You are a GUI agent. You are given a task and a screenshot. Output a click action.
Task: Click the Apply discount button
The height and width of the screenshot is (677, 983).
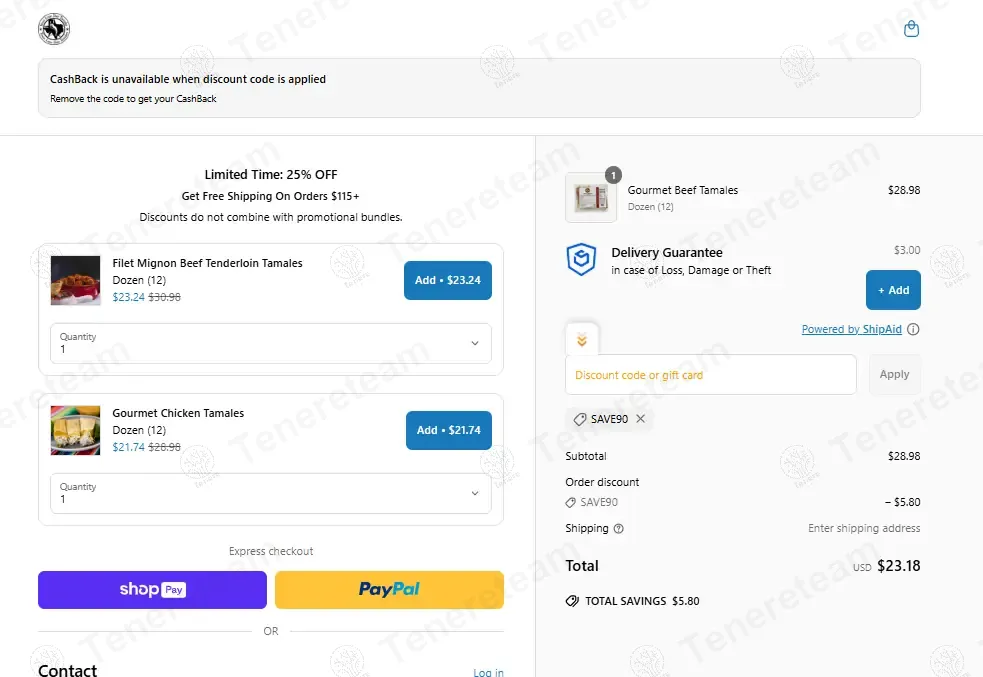895,375
